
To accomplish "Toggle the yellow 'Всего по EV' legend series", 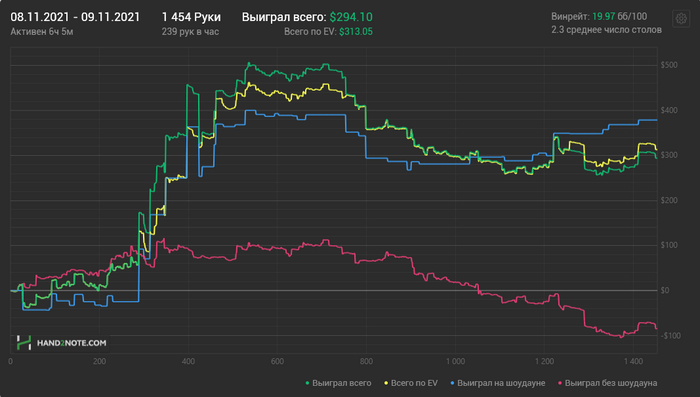I will click(x=411, y=383).
